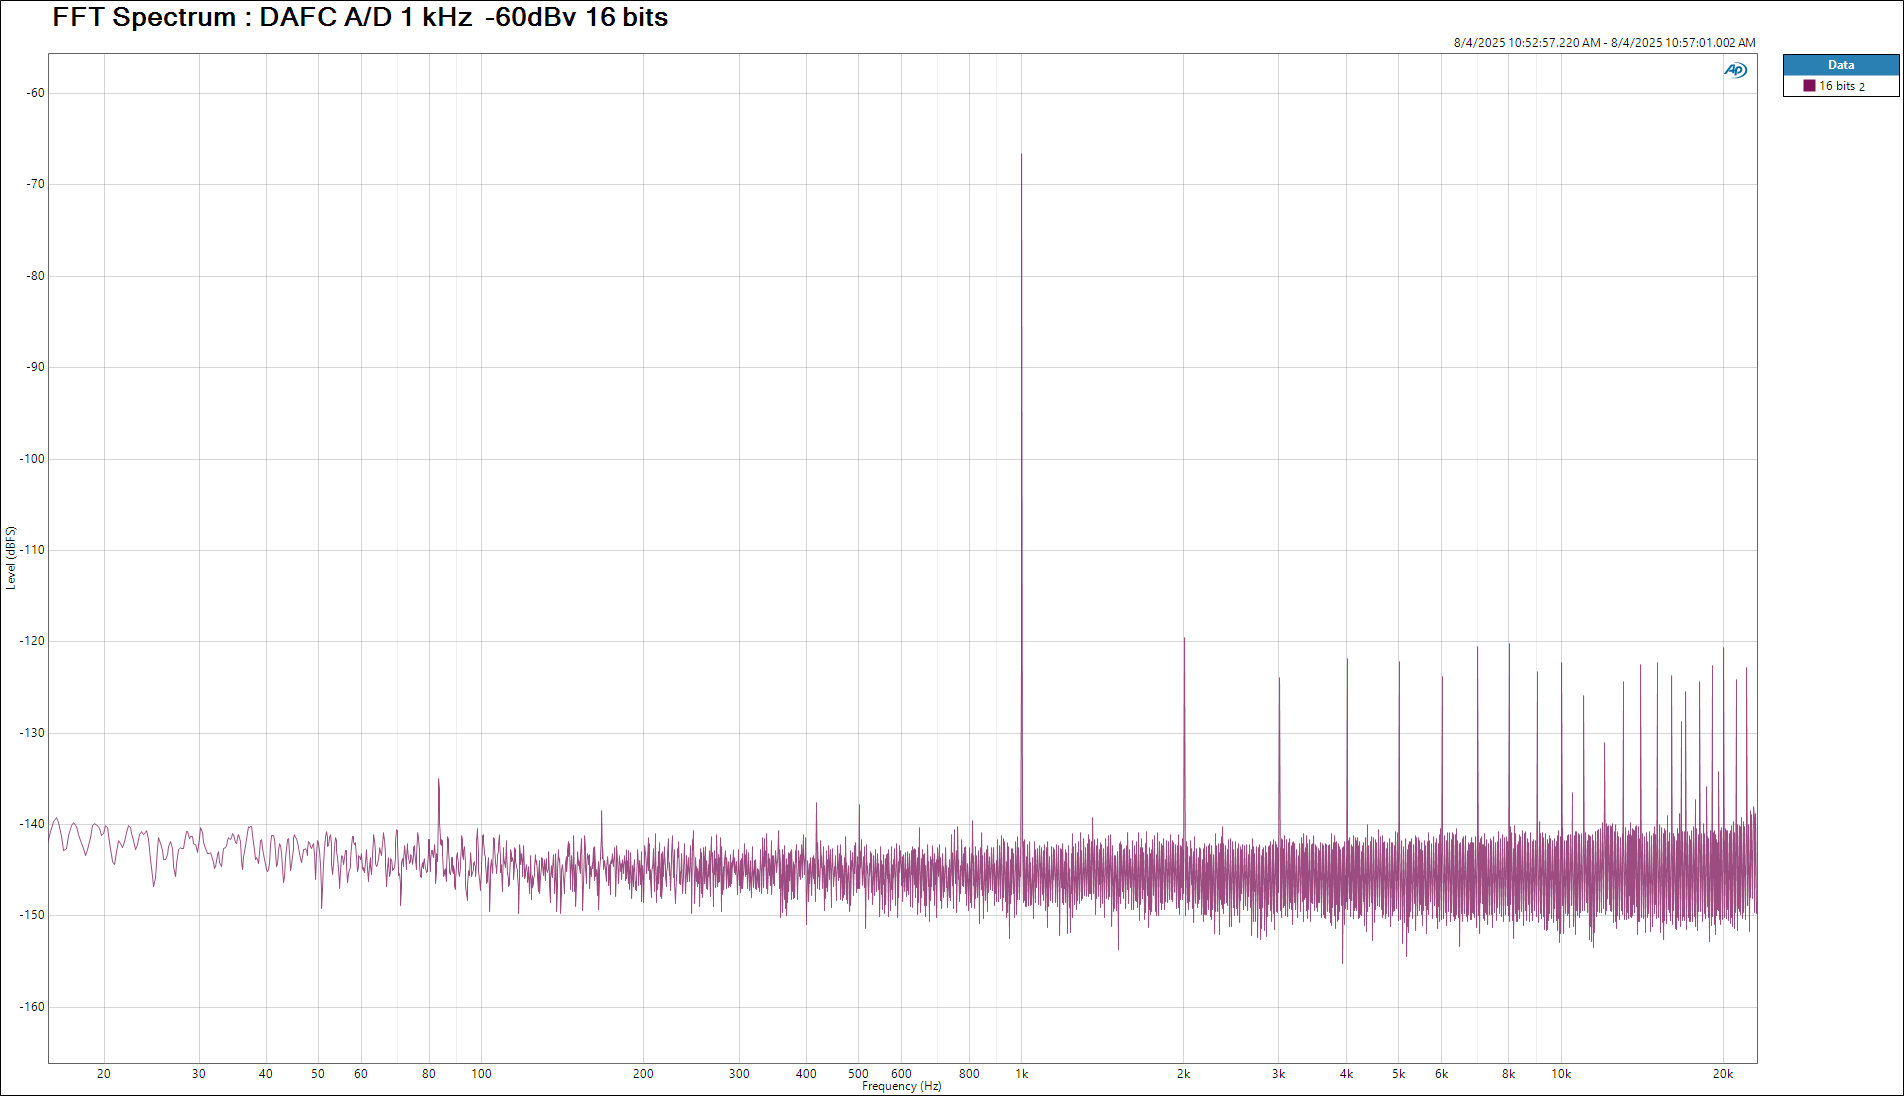Click the -160 tick label on level axis
The image size is (1904, 1096).
click(x=33, y=1007)
